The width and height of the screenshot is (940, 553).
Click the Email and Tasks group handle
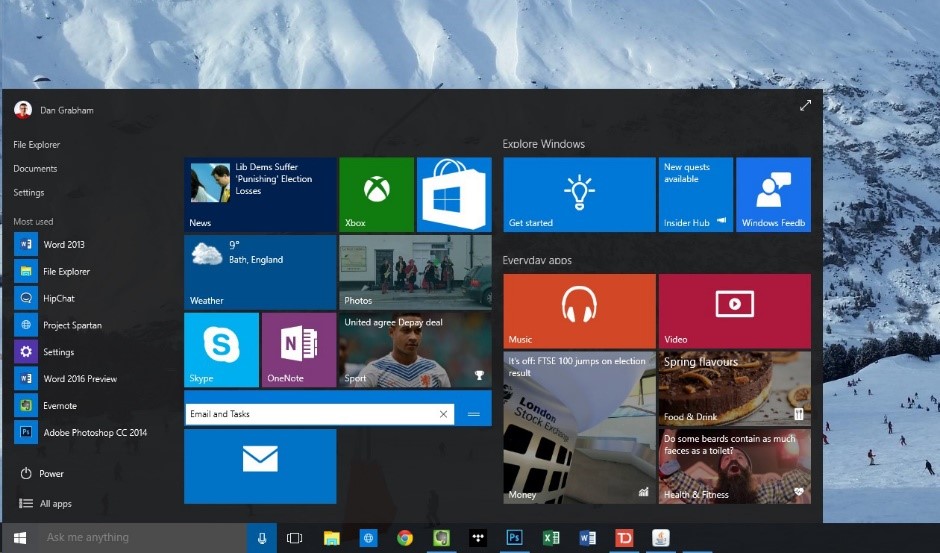pos(474,414)
